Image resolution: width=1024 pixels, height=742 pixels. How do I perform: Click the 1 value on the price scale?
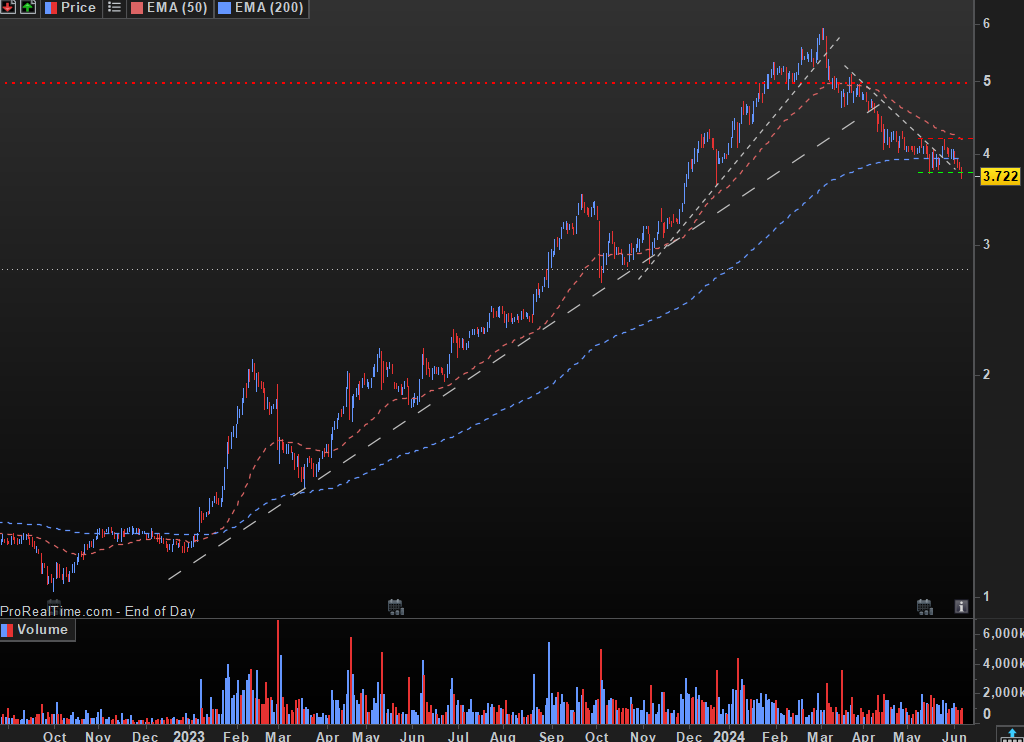tap(986, 596)
